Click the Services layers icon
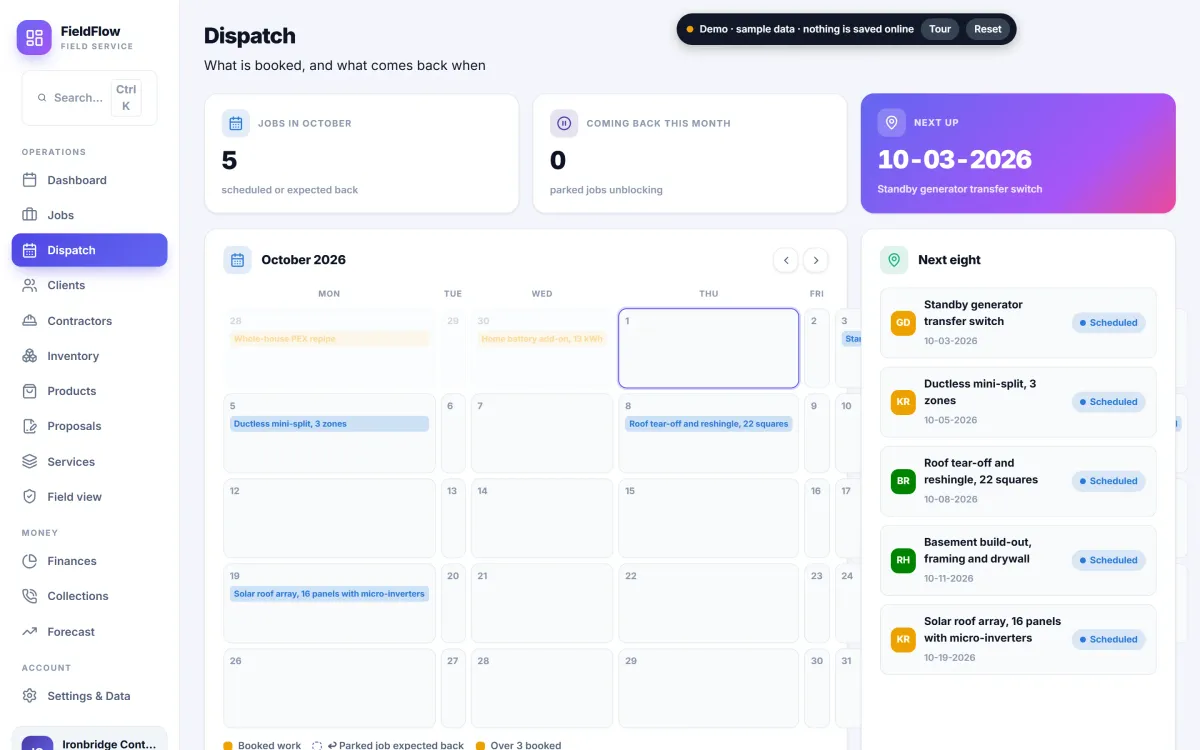Image resolution: width=1200 pixels, height=750 pixels. point(30,462)
